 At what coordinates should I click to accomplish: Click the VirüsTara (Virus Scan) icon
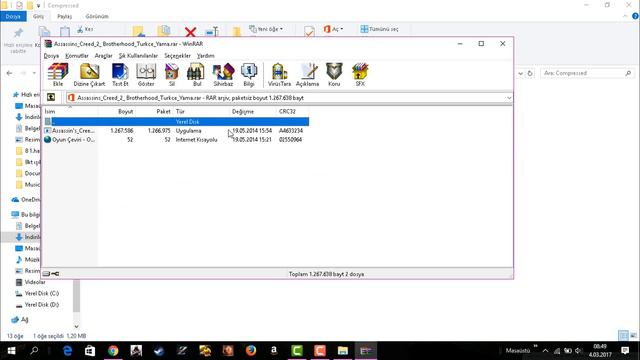279,75
